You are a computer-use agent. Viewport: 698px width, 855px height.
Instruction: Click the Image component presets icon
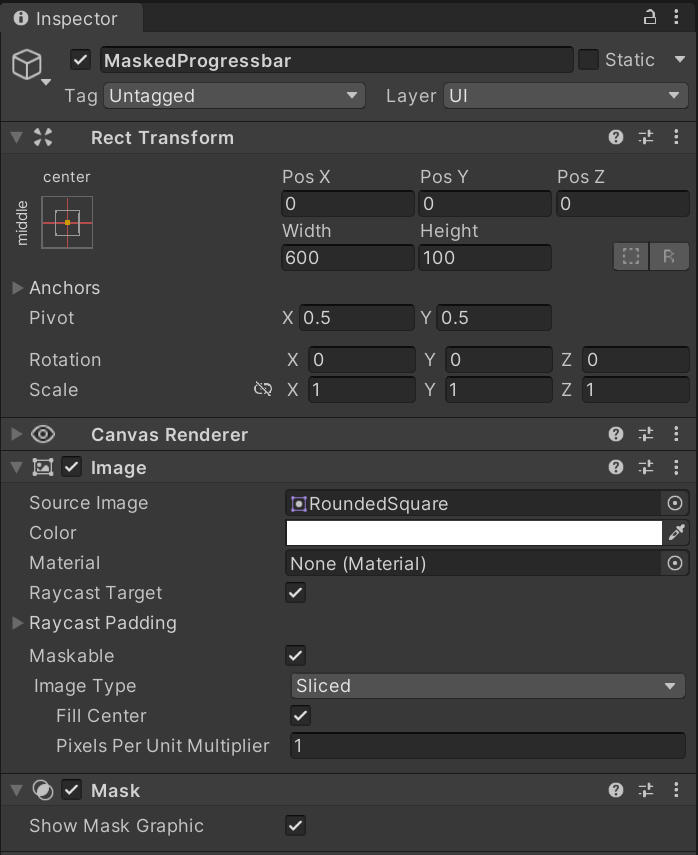click(x=646, y=467)
